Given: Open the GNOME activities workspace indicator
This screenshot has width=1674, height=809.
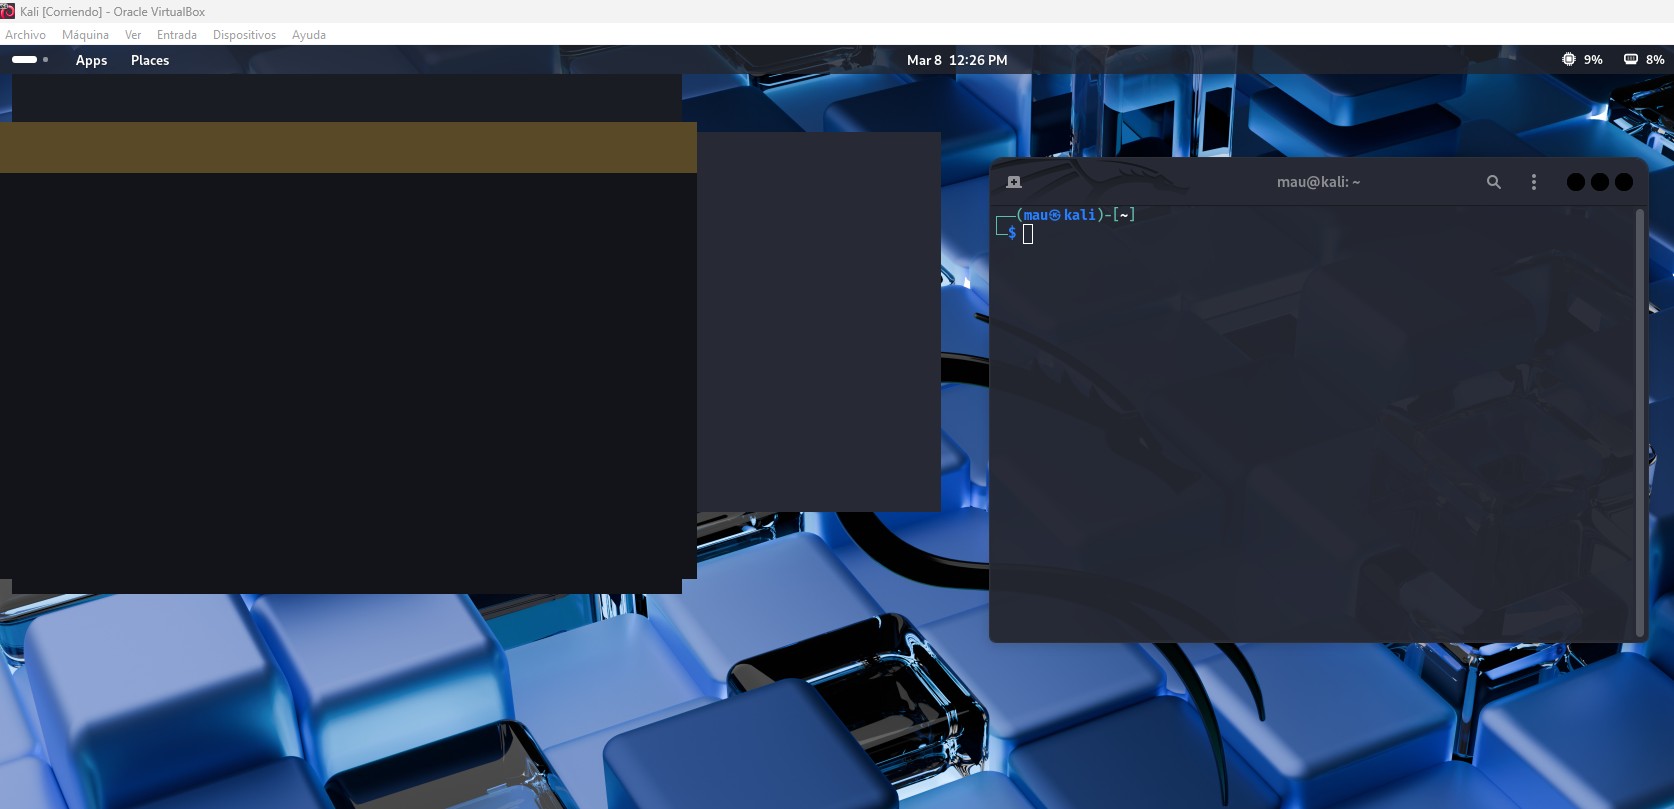Looking at the screenshot, I should pos(30,60).
